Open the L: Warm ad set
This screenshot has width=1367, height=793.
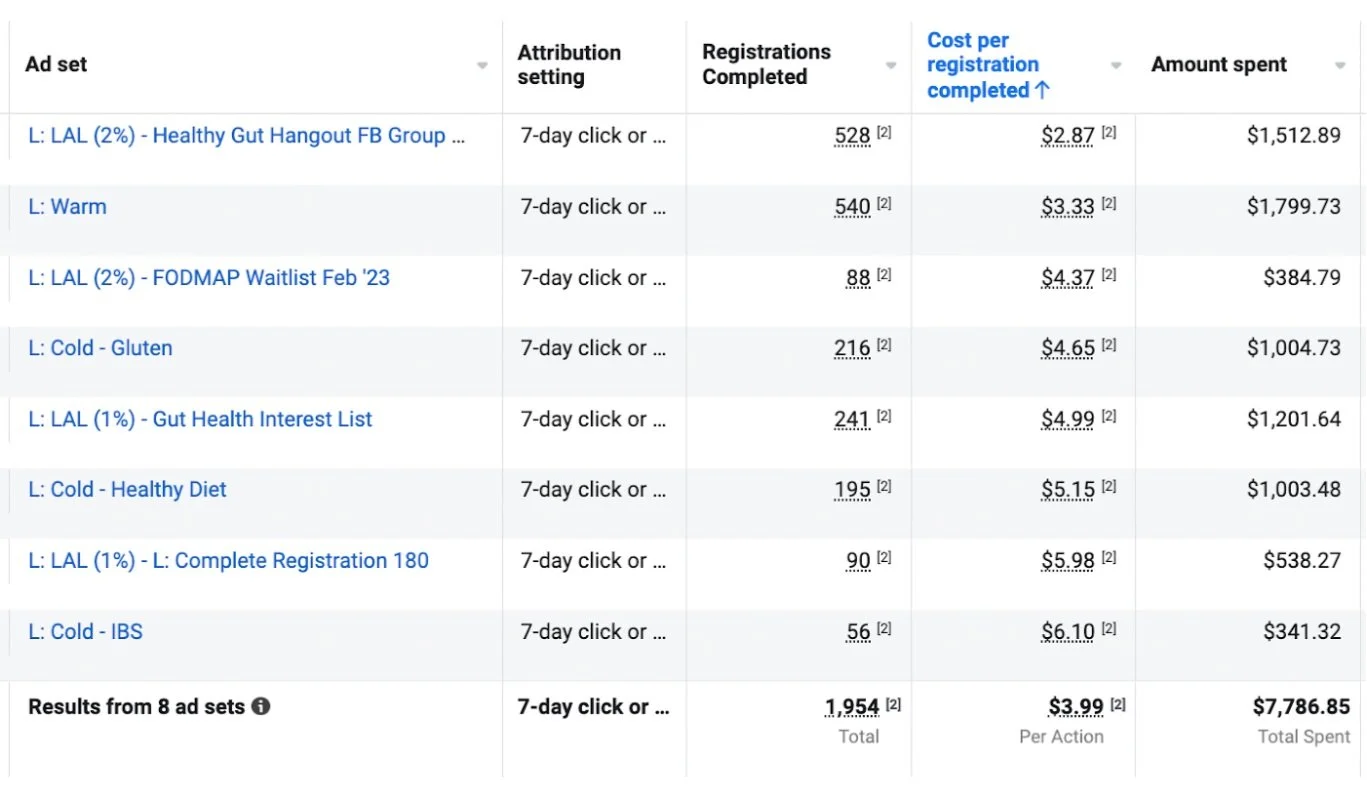[67, 207]
